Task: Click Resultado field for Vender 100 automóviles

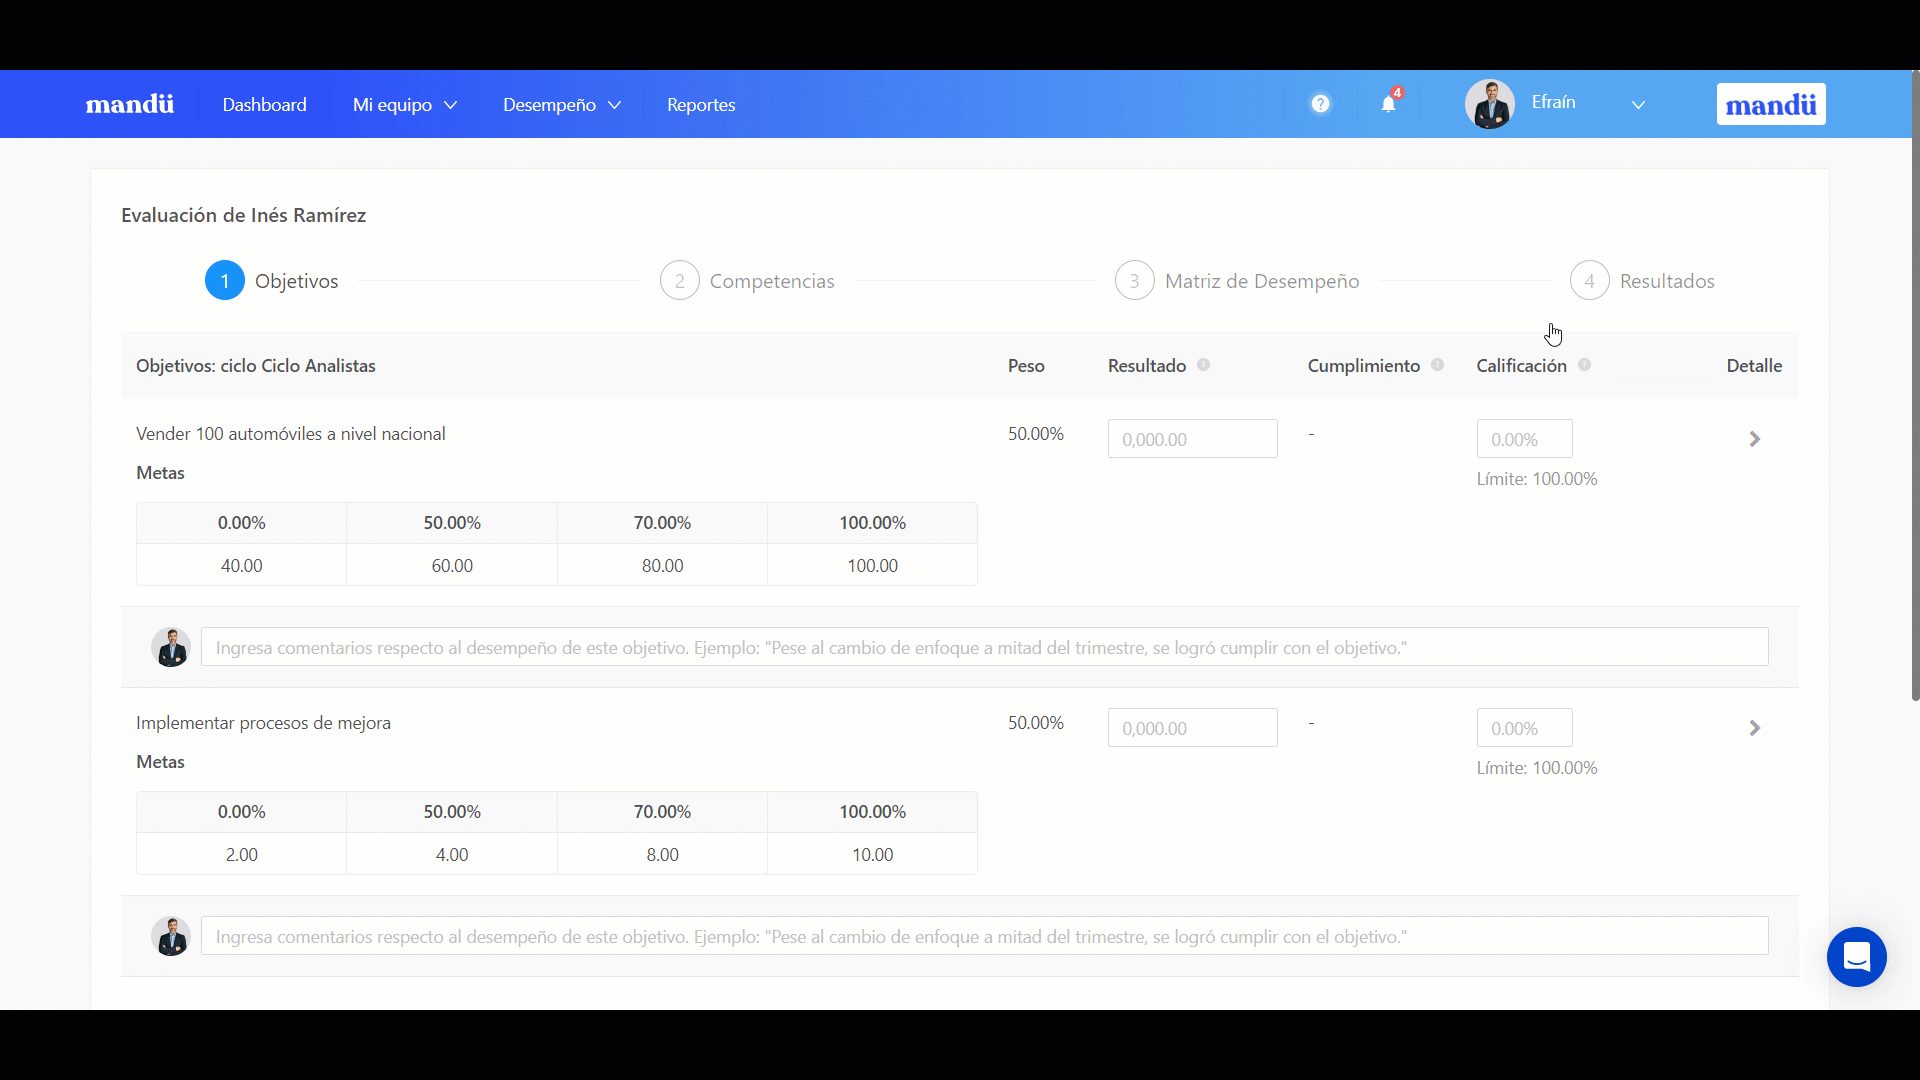Action: click(x=1192, y=439)
